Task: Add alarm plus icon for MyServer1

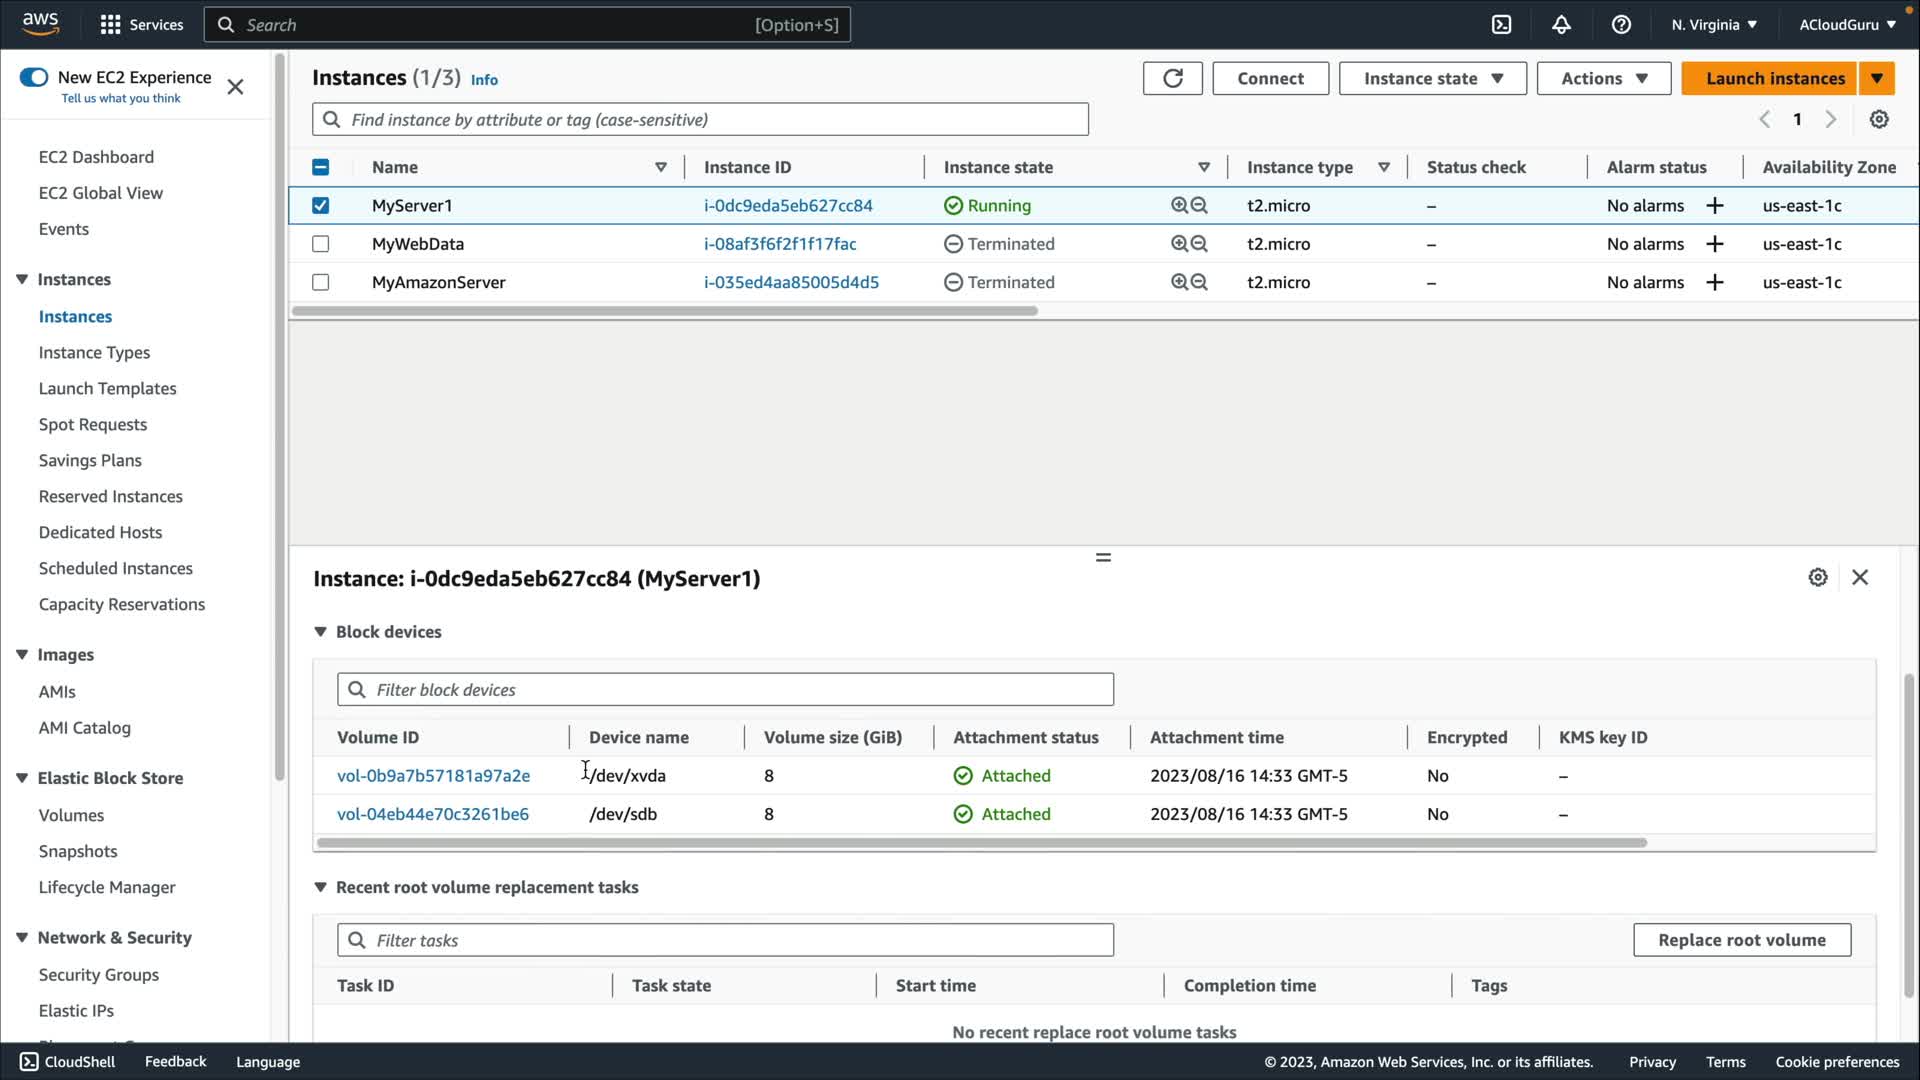Action: click(1714, 205)
